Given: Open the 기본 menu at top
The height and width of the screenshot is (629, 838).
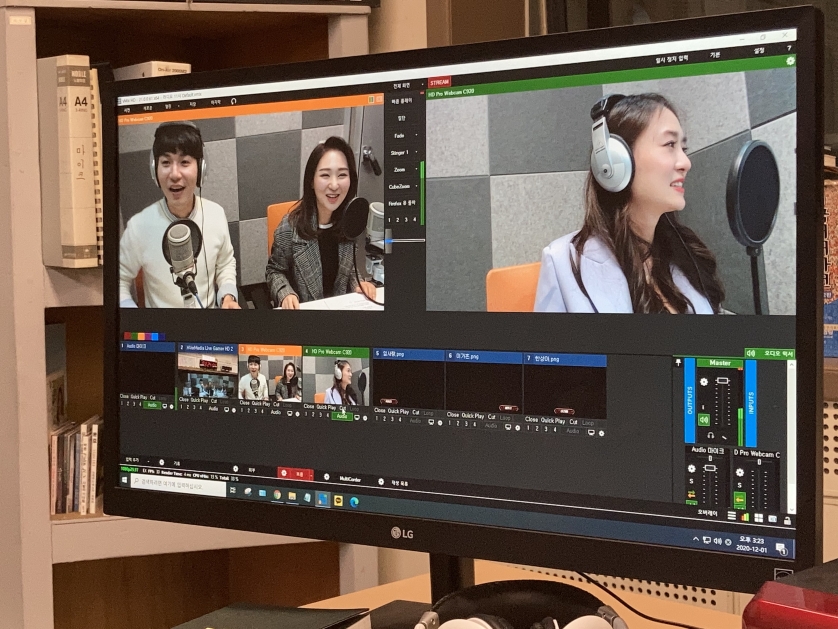Looking at the screenshot, I should [x=714, y=54].
